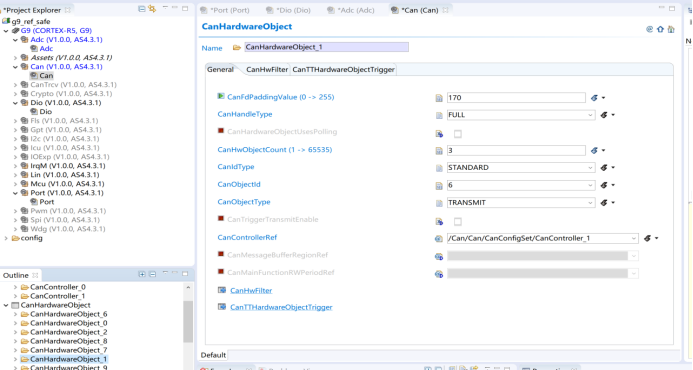This screenshot has height=370, width=693.
Task: Click the CanHwObjectCount input field
Action: [516, 151]
